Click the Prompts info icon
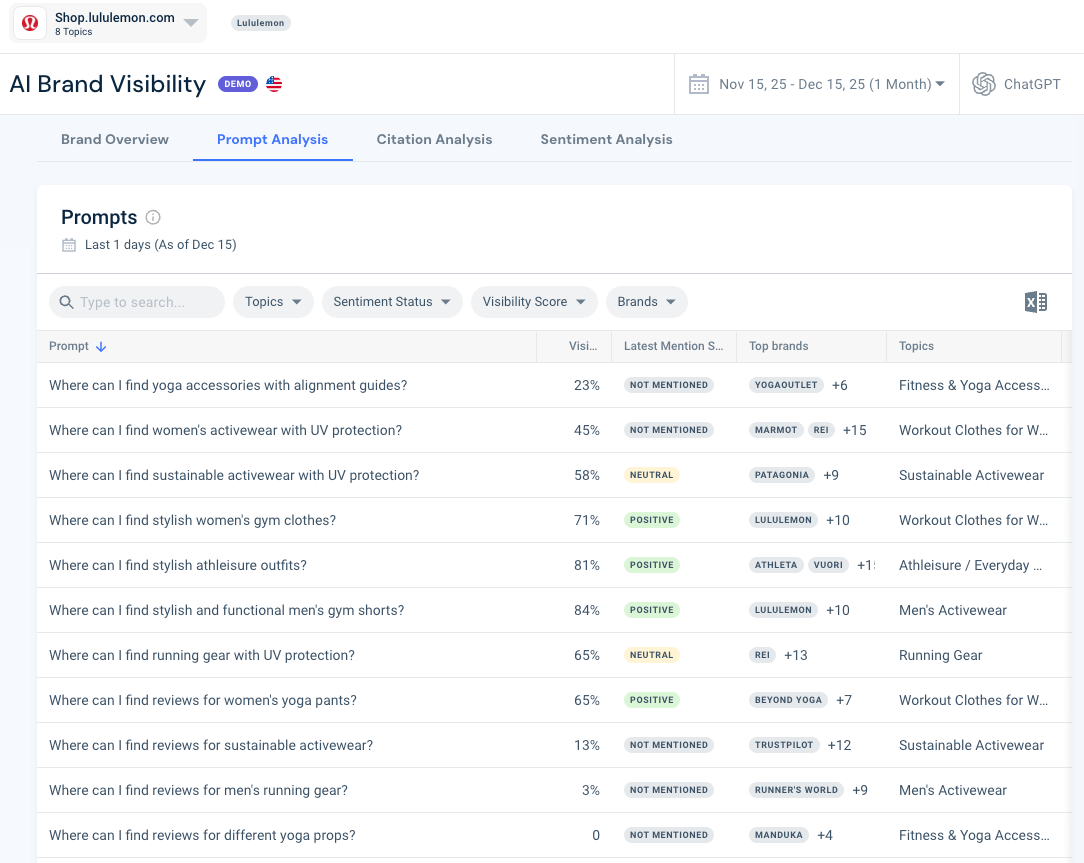Image resolution: width=1084 pixels, height=863 pixels. point(153,217)
